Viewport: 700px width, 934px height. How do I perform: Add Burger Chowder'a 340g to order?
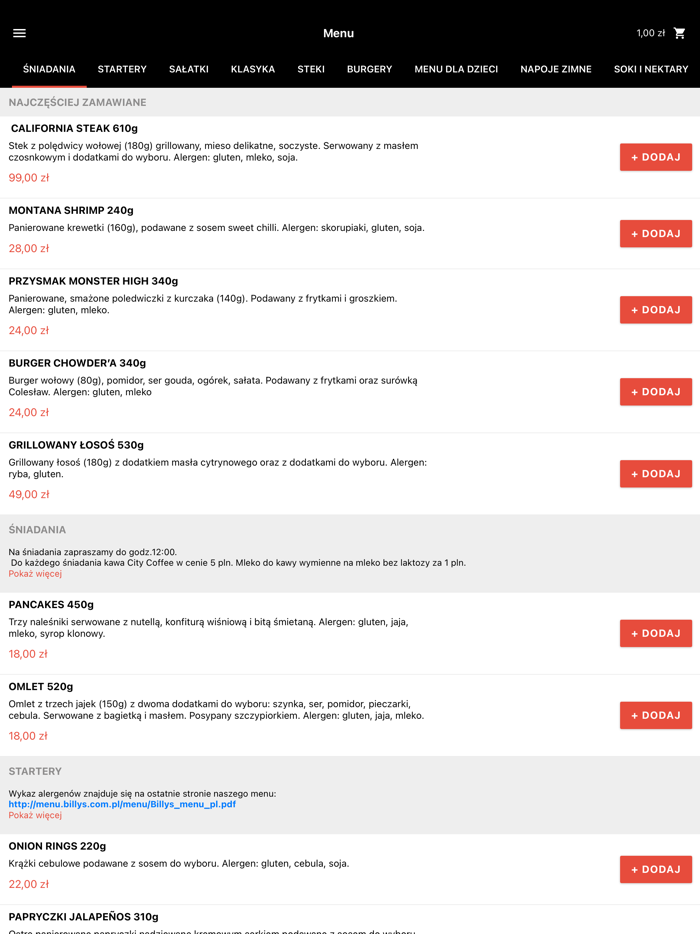655,392
